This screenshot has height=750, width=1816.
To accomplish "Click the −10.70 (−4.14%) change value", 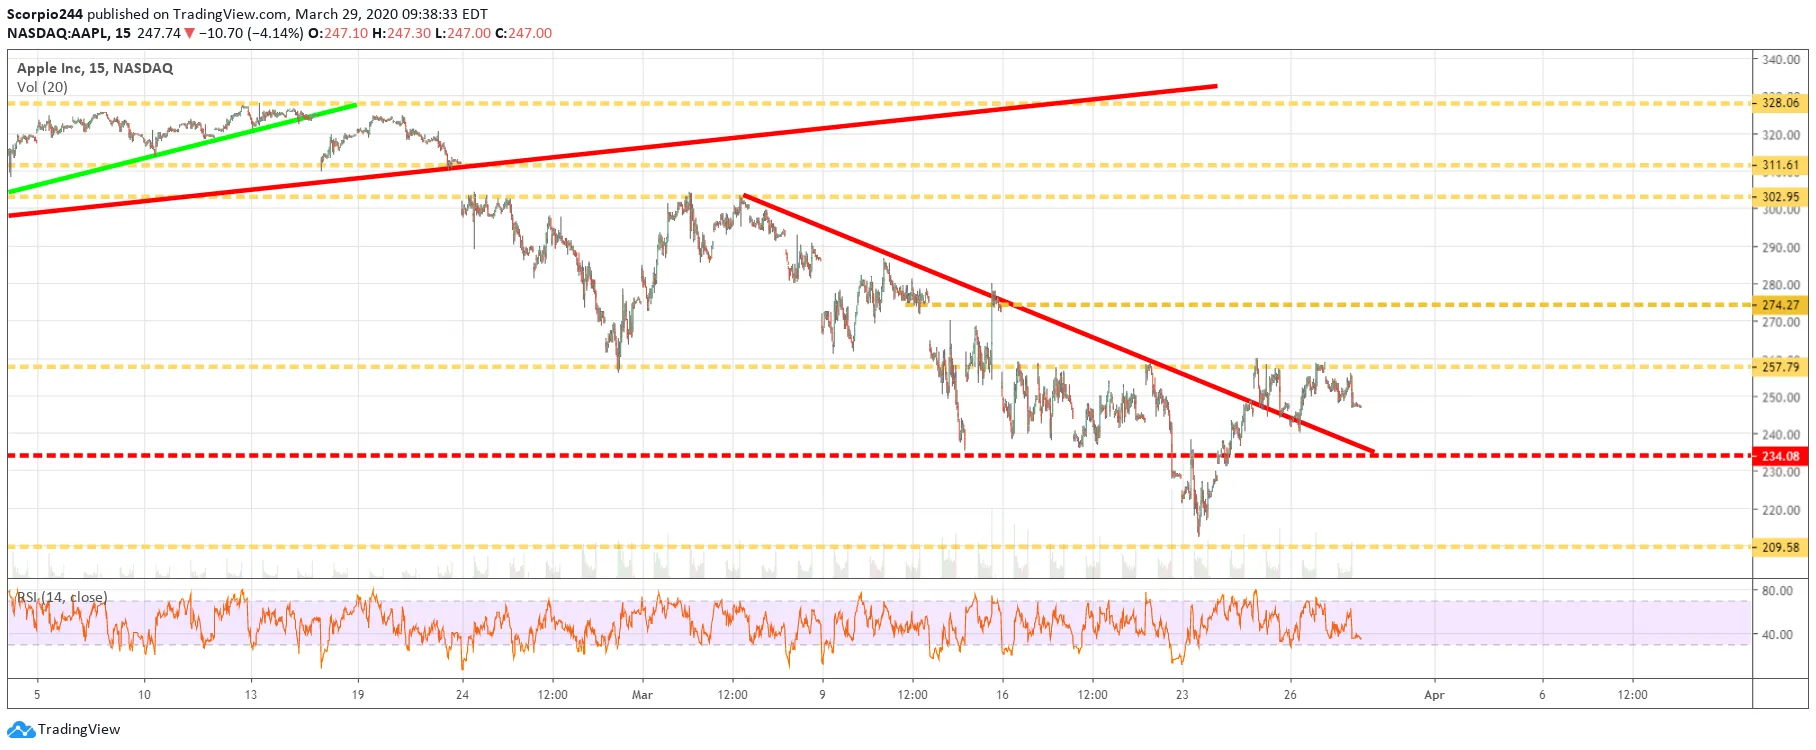I will (x=250, y=33).
